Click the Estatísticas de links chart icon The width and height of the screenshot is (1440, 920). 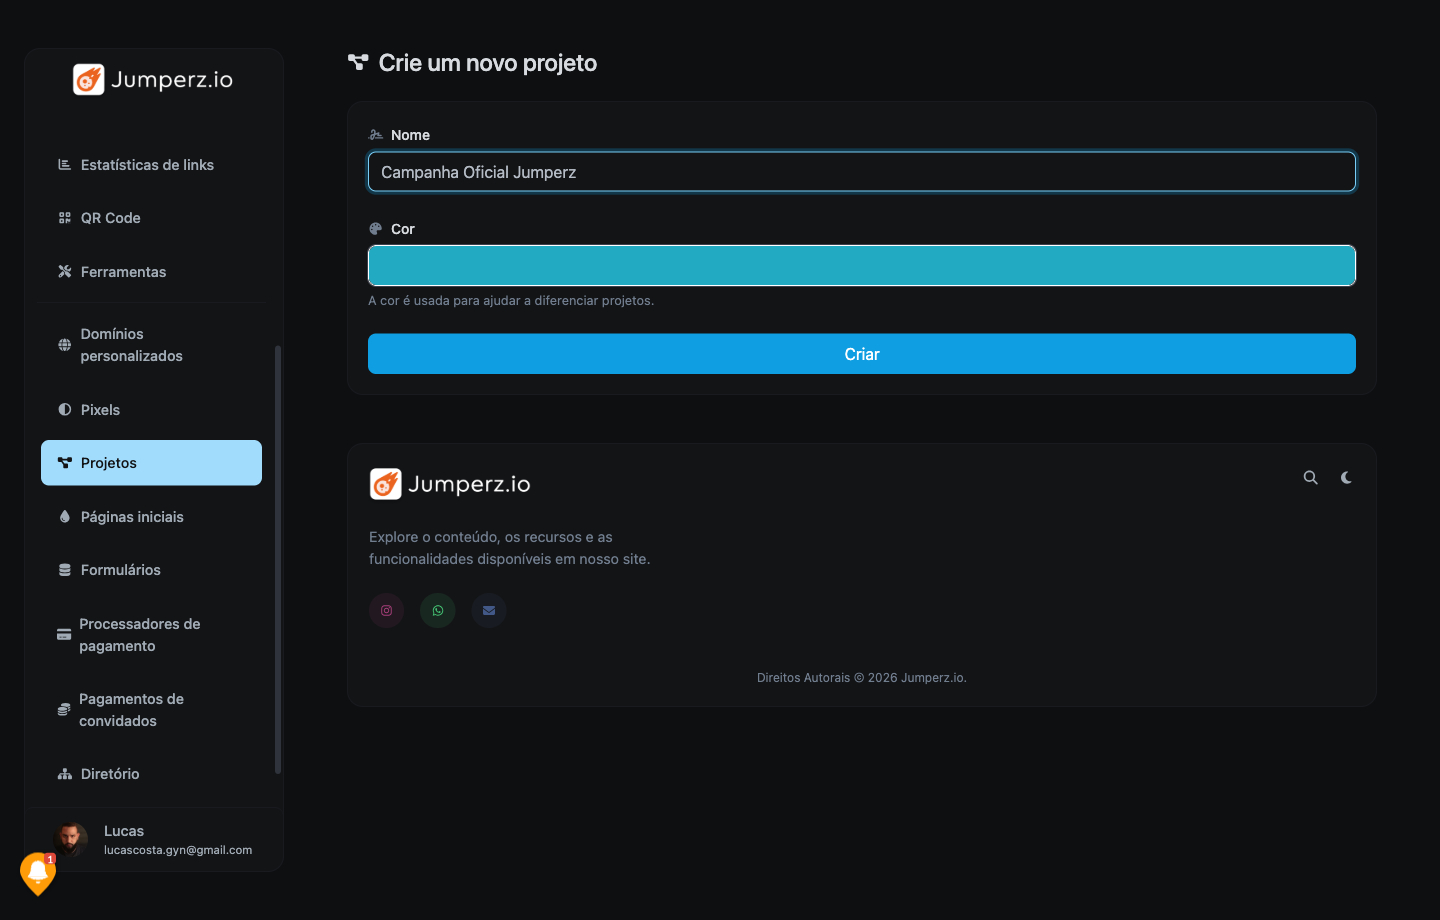[x=64, y=164]
